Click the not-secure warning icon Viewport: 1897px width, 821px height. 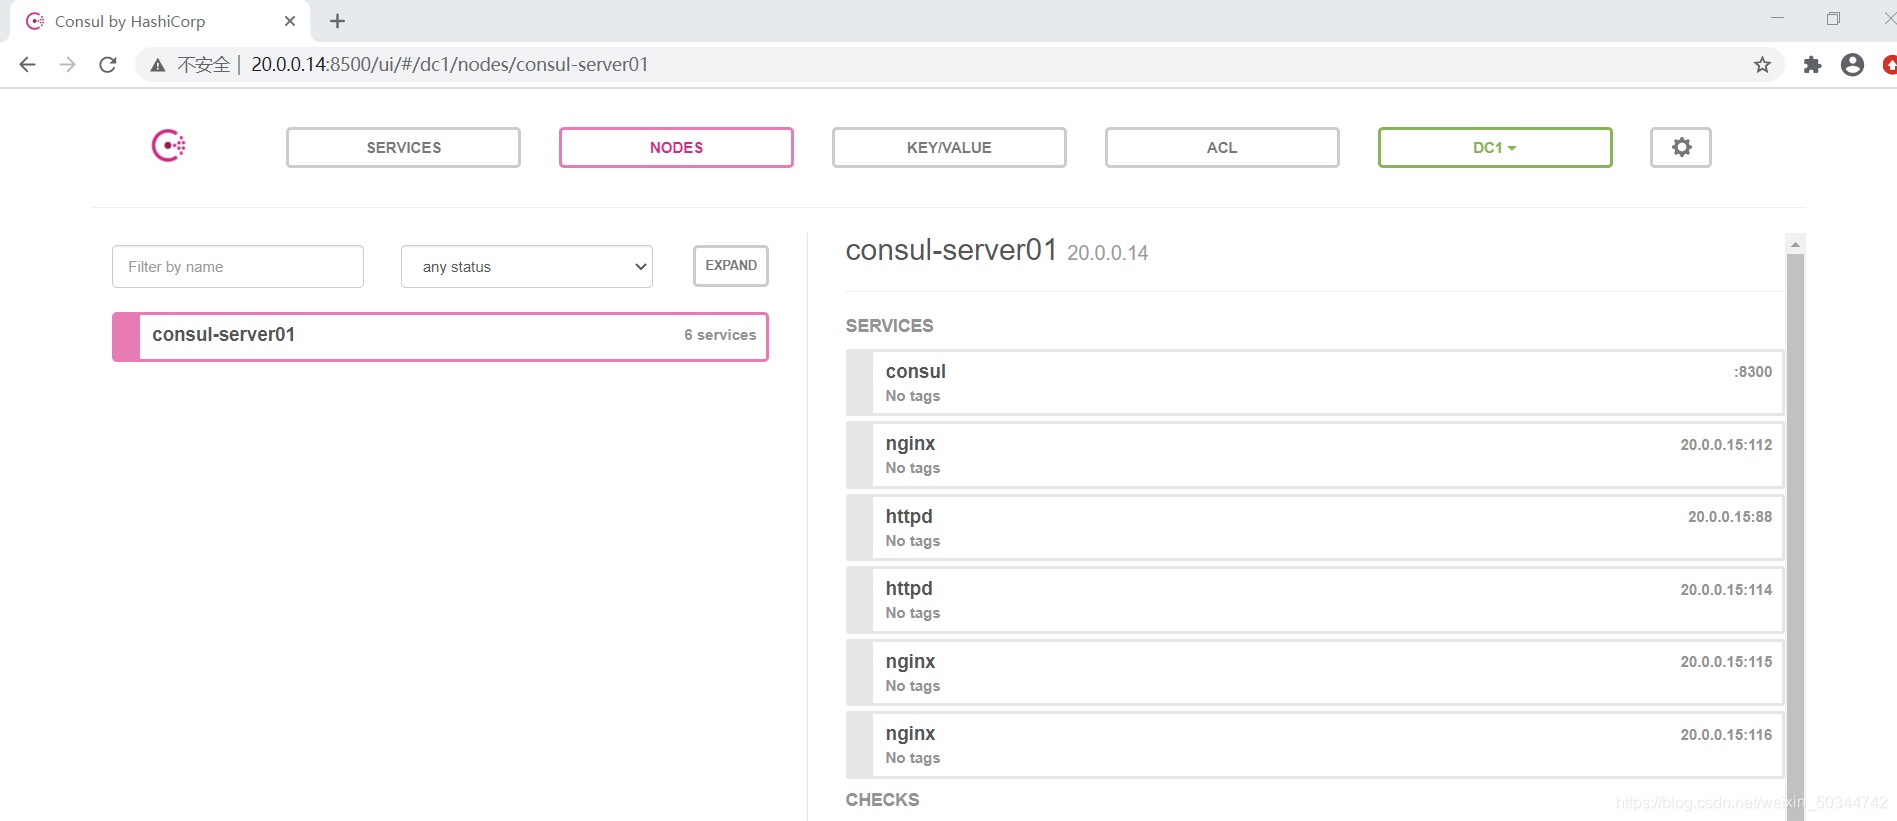tap(158, 65)
